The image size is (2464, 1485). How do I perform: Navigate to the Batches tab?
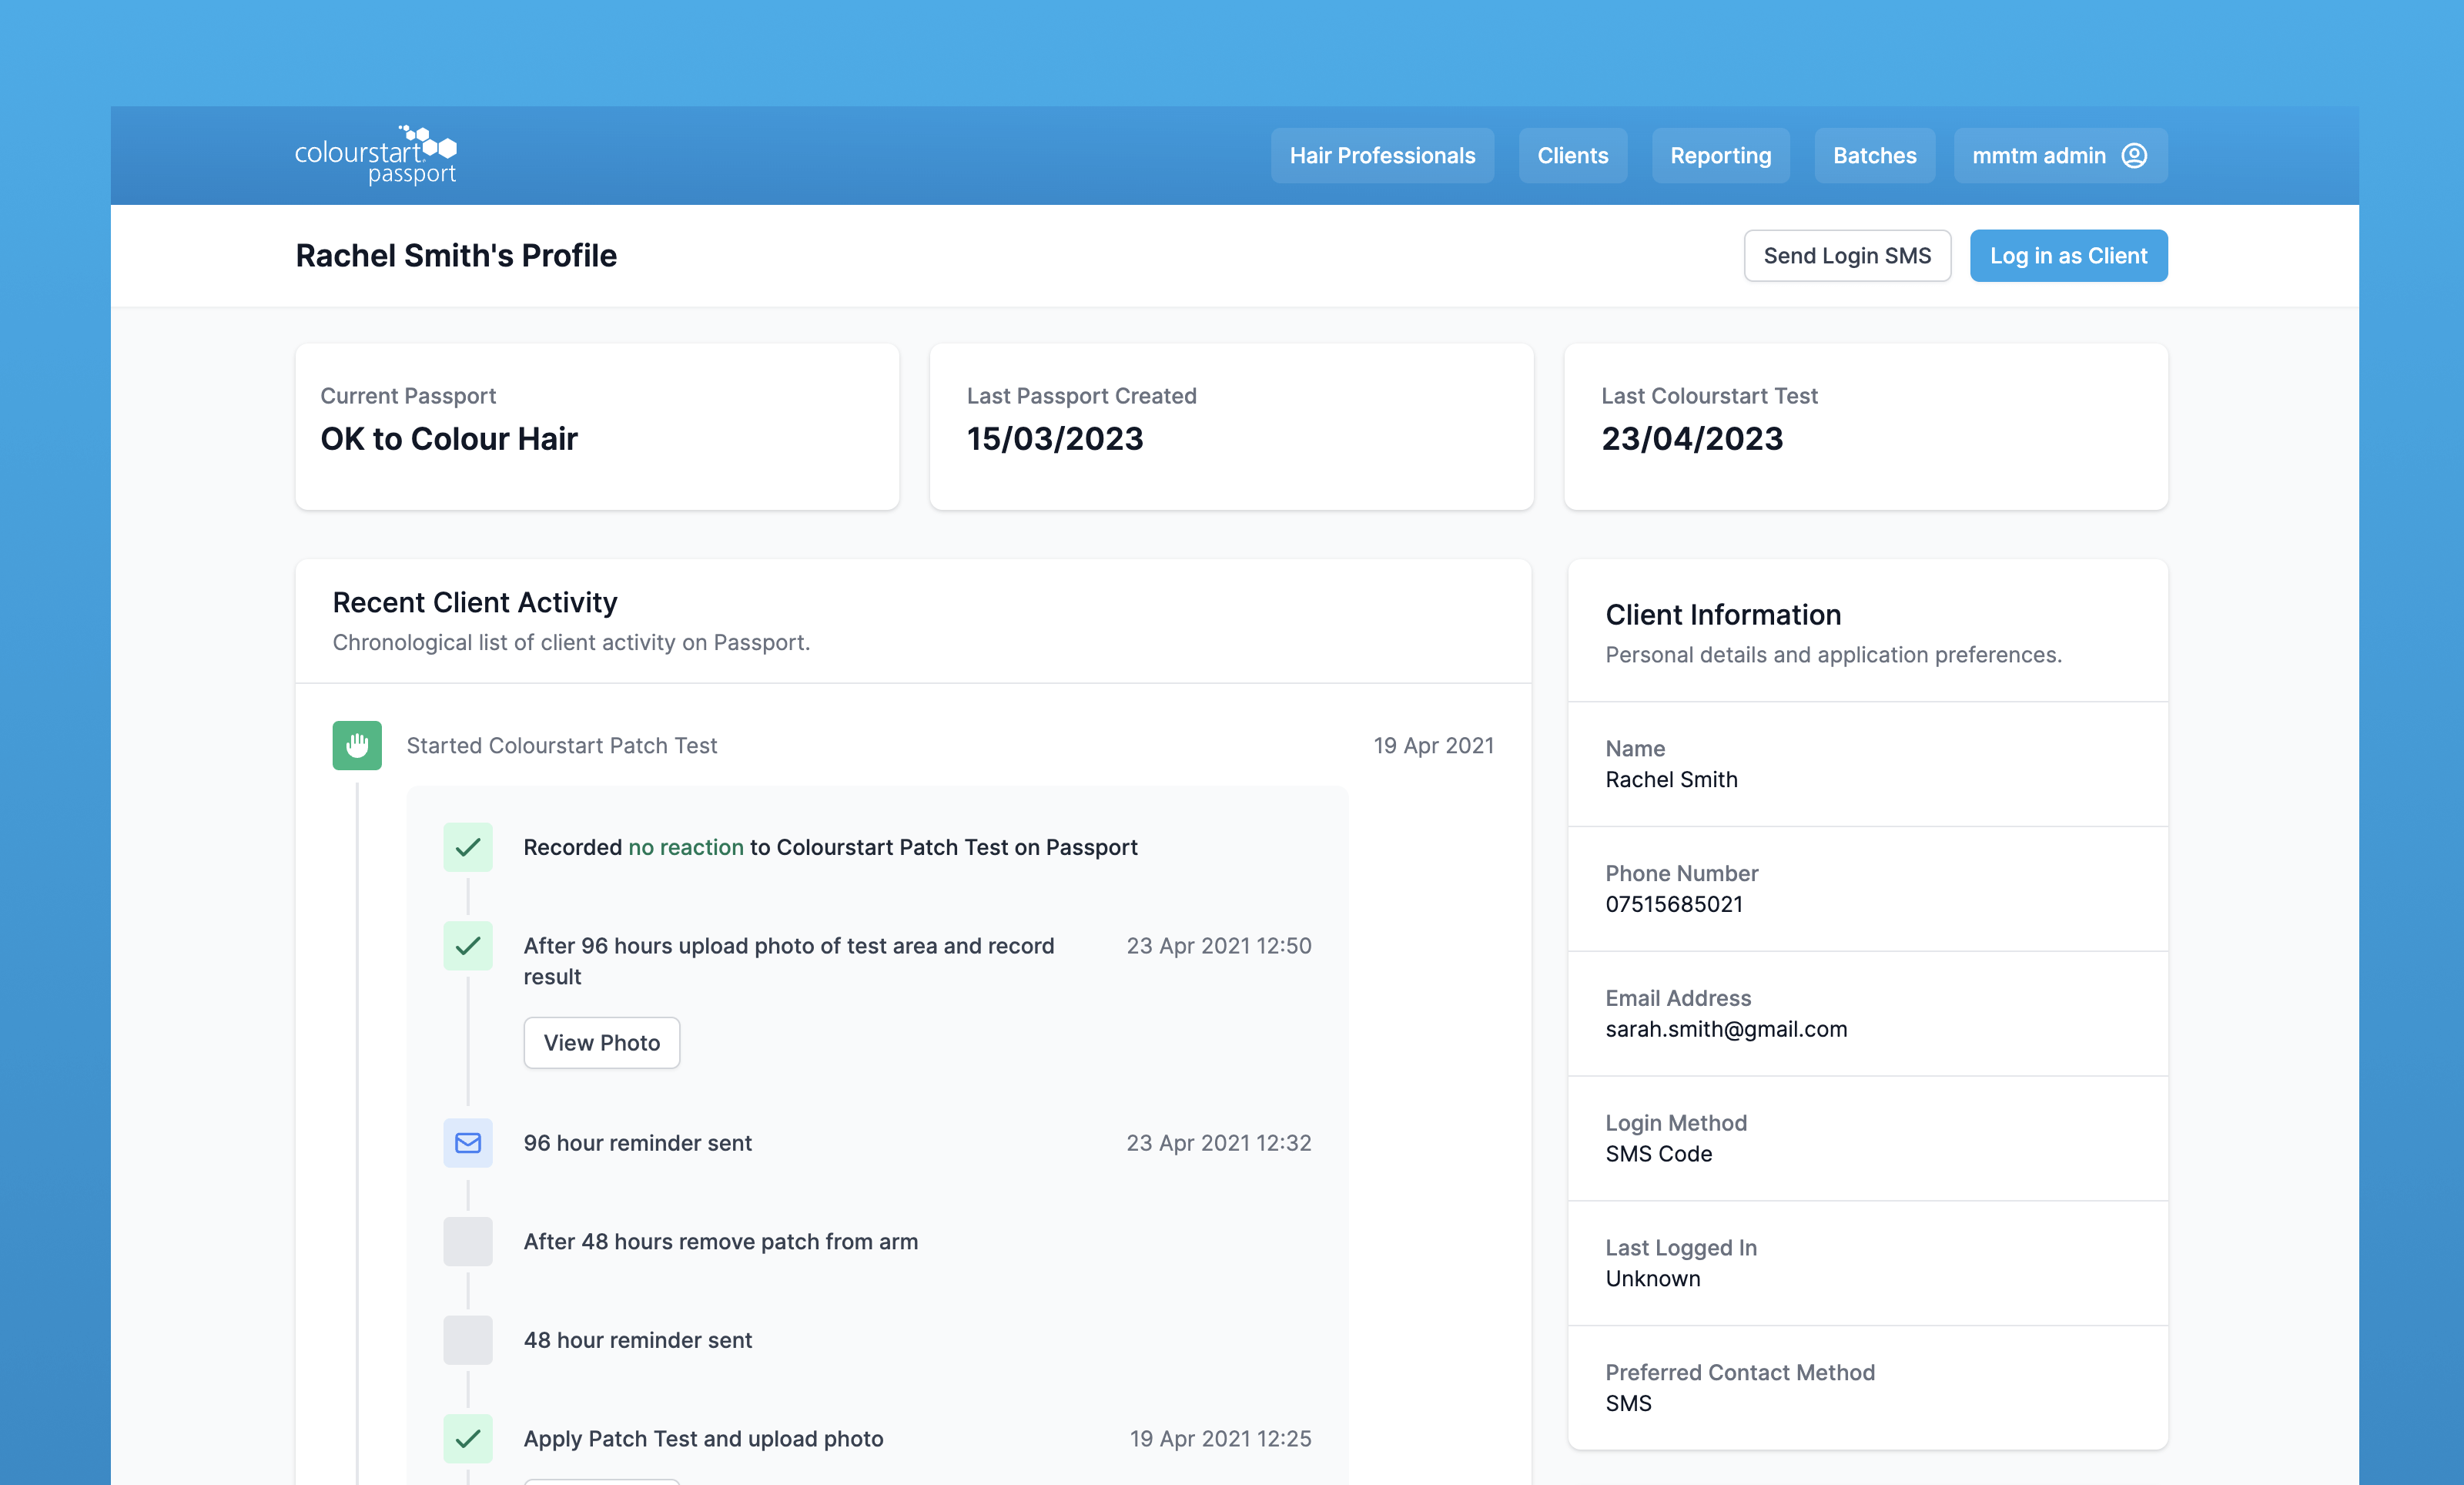[1874, 155]
